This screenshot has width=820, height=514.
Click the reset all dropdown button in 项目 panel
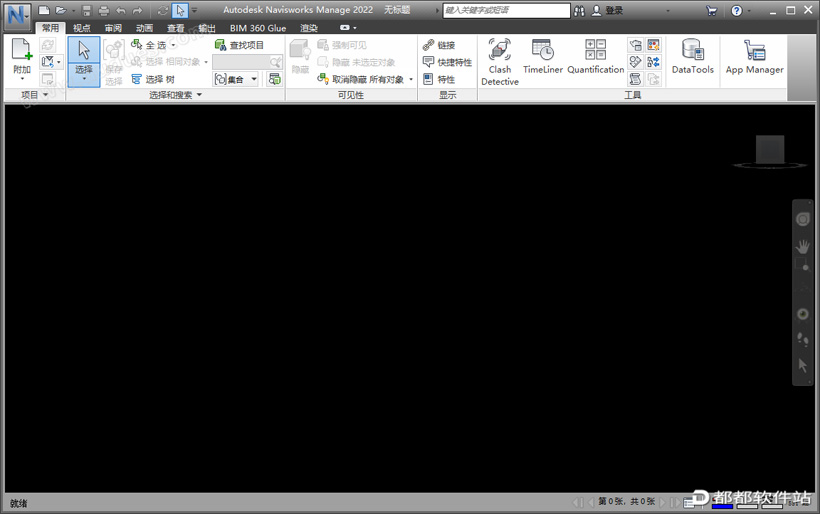[51, 62]
